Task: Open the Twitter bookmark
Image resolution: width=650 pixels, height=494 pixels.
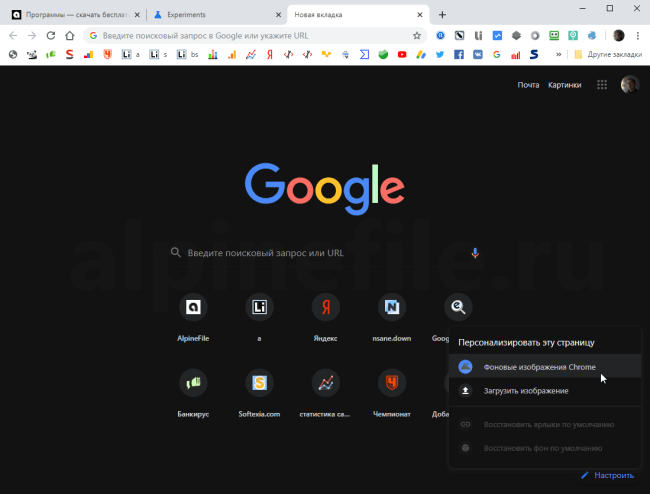Action: coord(440,54)
